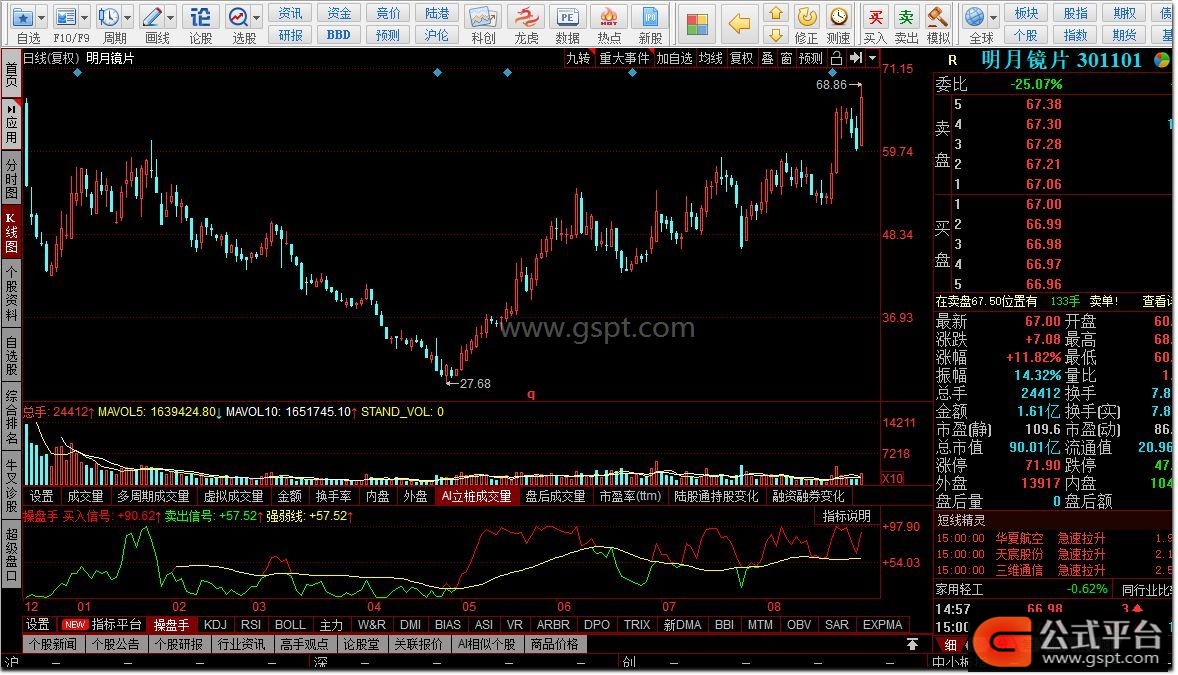Click the 陆港 toolbar button
The width and height of the screenshot is (1178, 675).
(x=436, y=13)
